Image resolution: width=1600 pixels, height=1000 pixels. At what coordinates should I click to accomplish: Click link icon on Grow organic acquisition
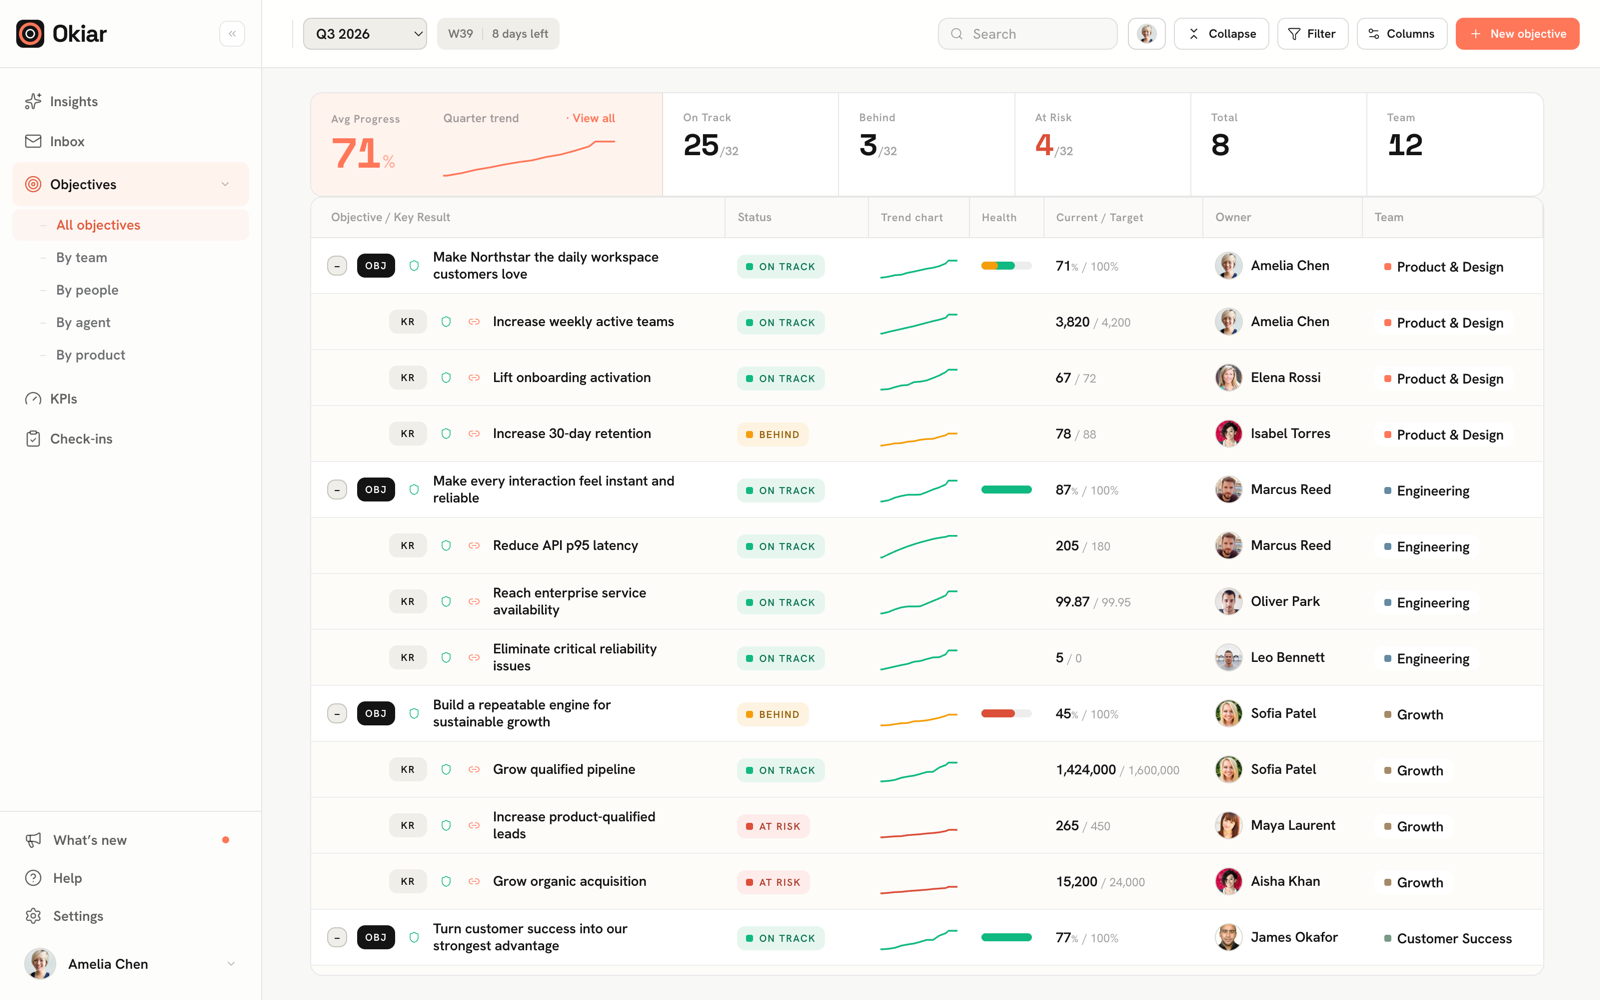tap(474, 882)
